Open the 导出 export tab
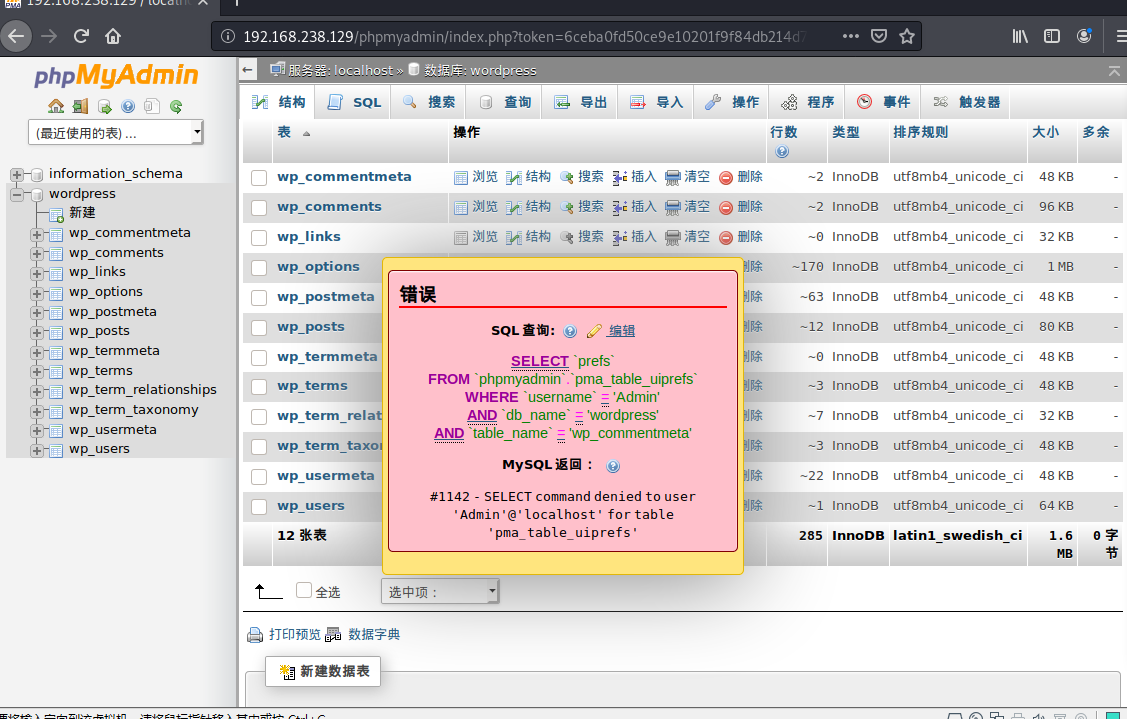 point(581,102)
